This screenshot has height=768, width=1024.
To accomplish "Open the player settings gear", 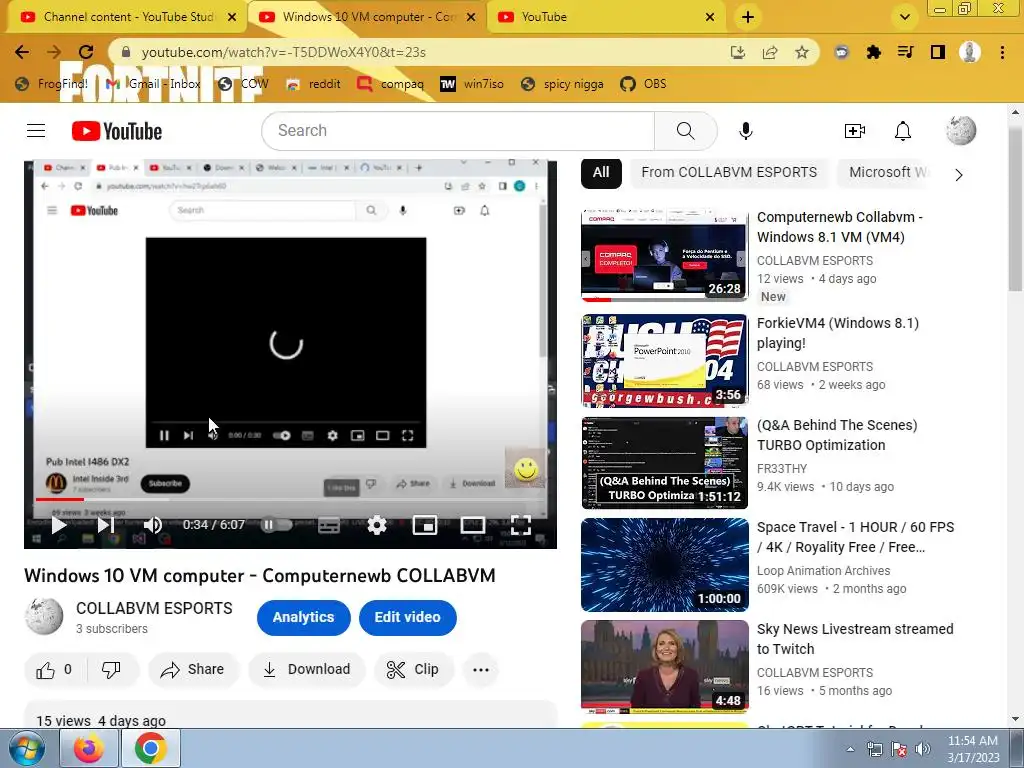I will click(377, 524).
